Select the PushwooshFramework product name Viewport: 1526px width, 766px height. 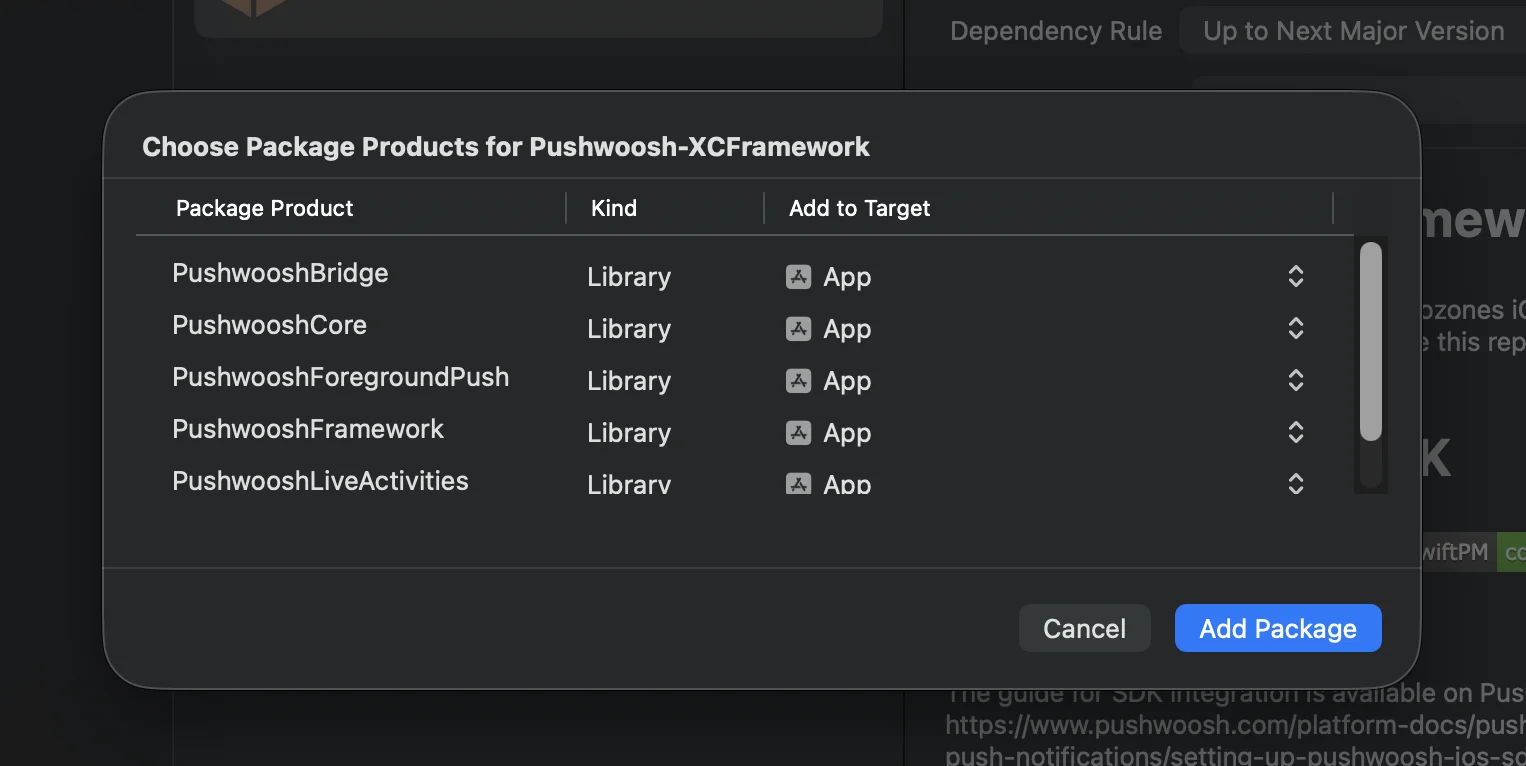point(308,430)
